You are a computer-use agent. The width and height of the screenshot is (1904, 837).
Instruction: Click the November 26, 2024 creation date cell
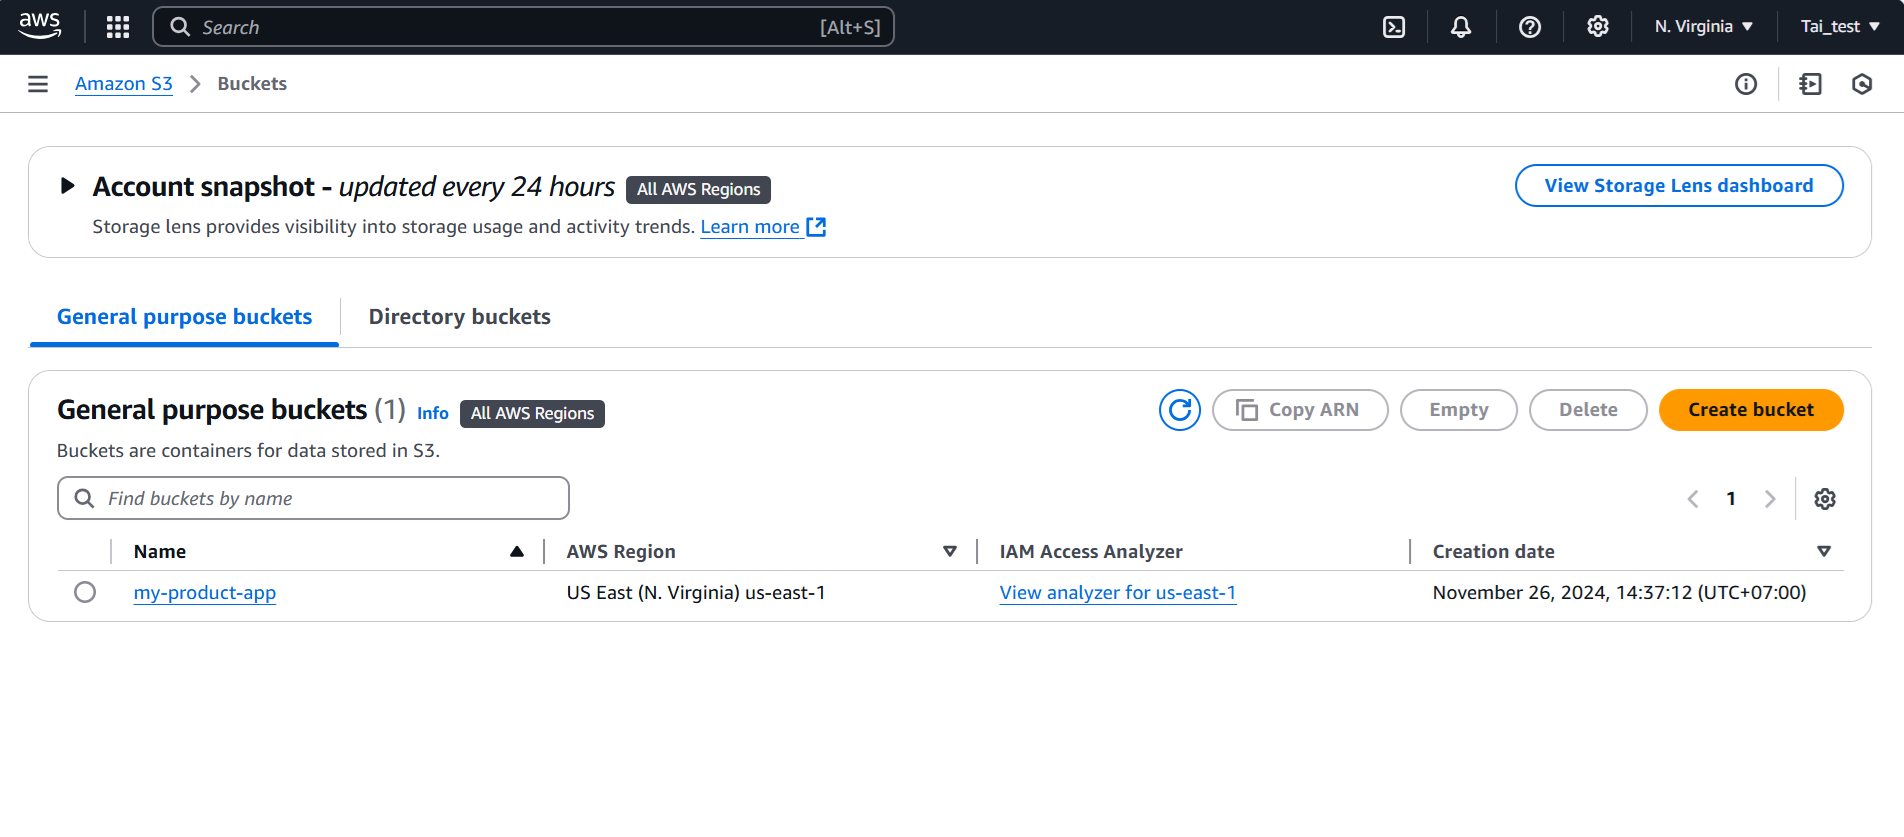click(x=1619, y=593)
